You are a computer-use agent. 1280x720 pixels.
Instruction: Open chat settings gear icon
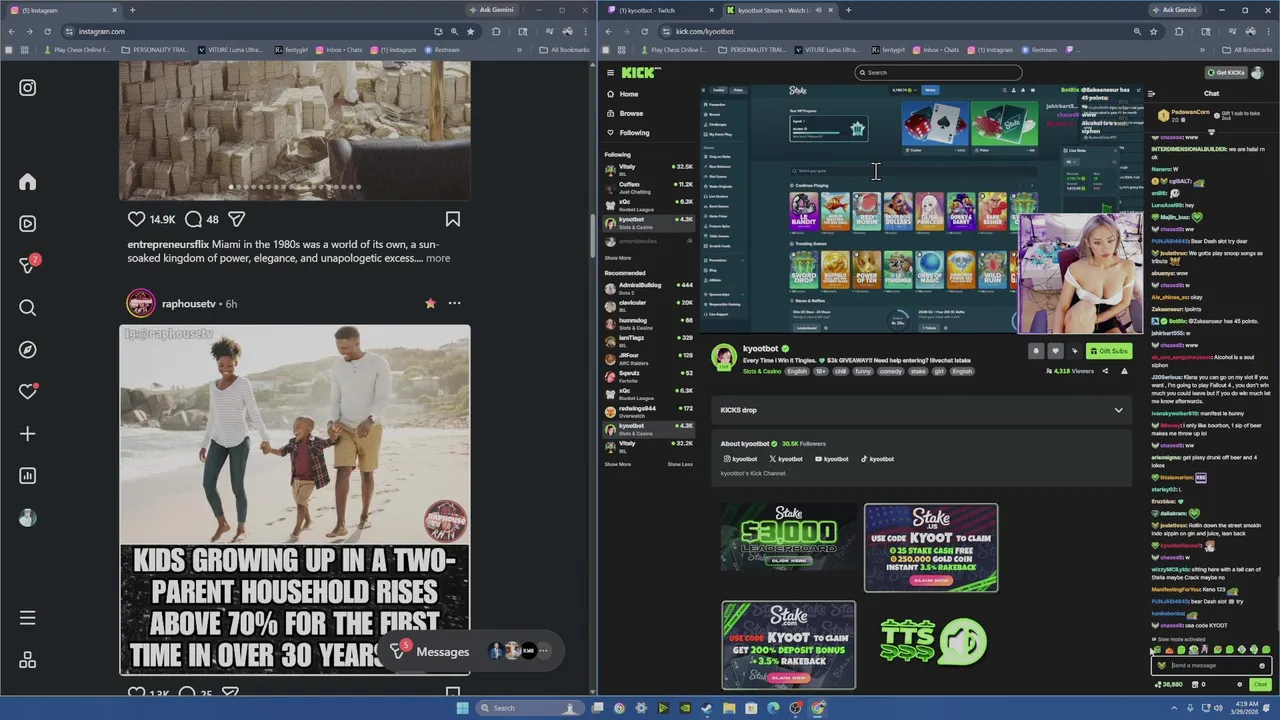click(x=1240, y=685)
